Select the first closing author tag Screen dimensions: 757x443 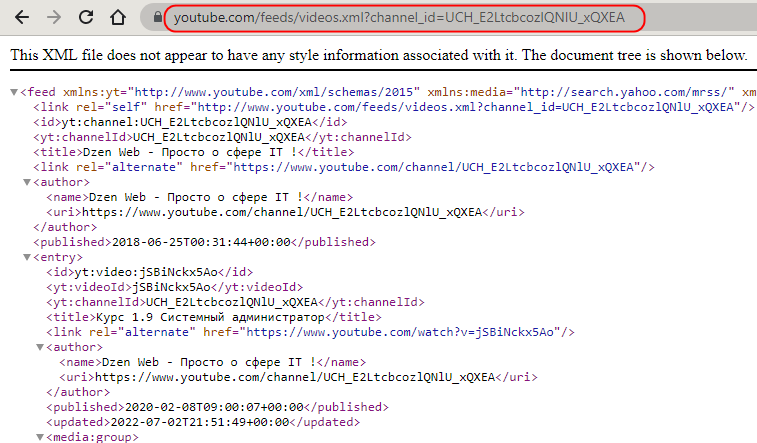[65, 227]
